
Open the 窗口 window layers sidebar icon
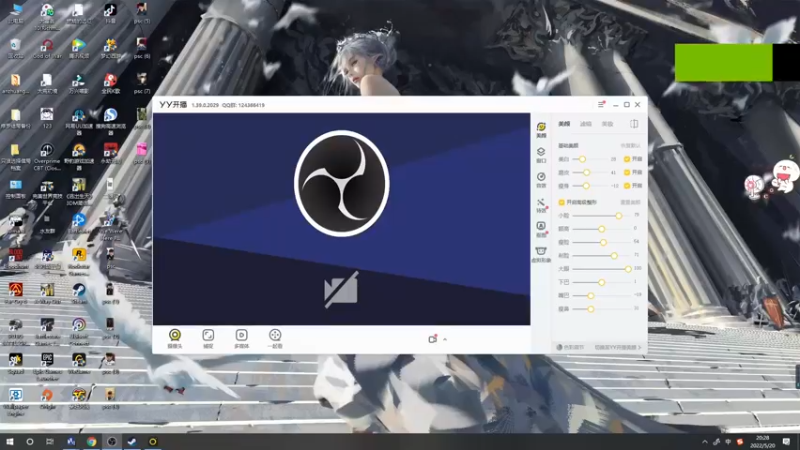(541, 155)
